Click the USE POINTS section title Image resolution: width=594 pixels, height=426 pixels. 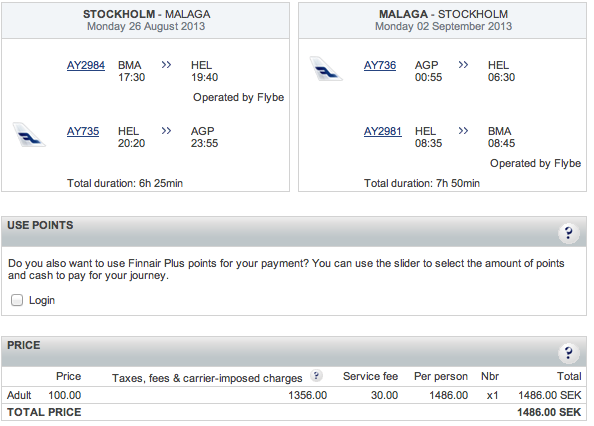pyautogui.click(x=40, y=225)
